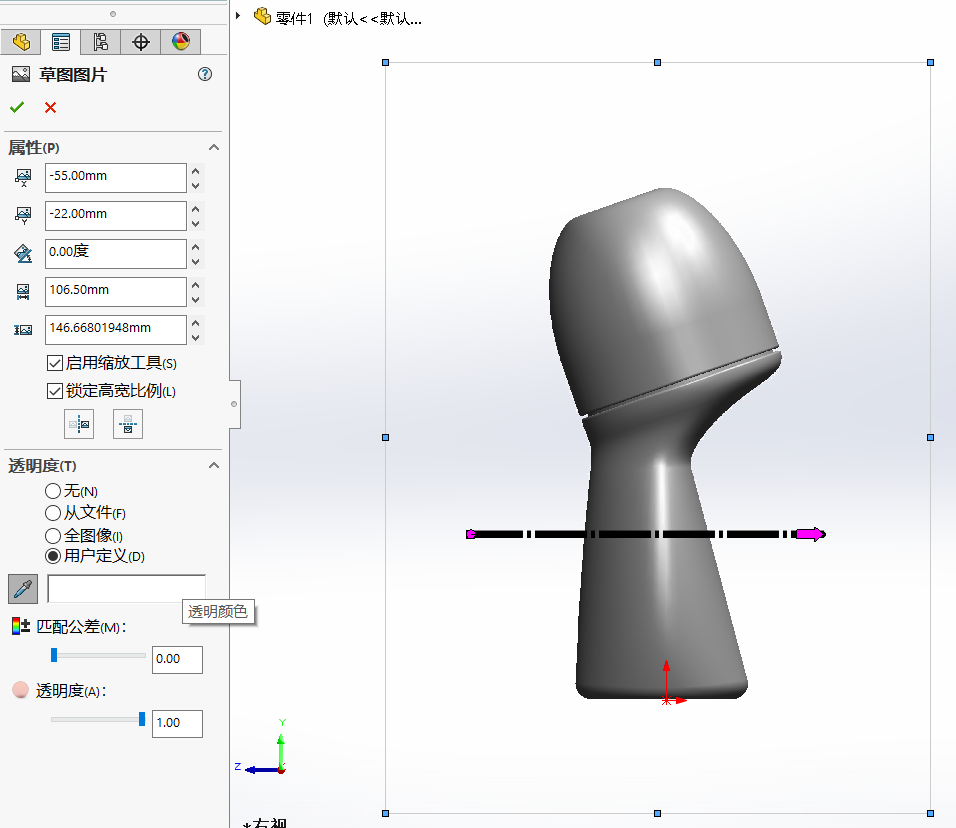Decrease height value with down arrow
Screen dimensions: 956x828
point(196,338)
